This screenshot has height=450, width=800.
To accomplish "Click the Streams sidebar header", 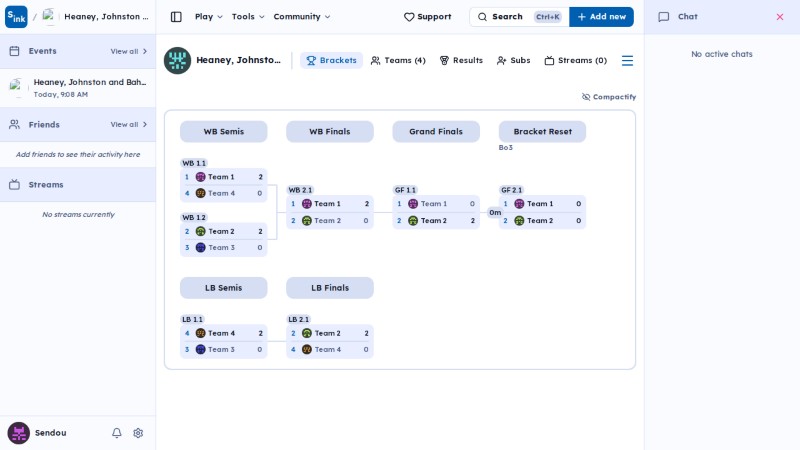I will tap(78, 185).
